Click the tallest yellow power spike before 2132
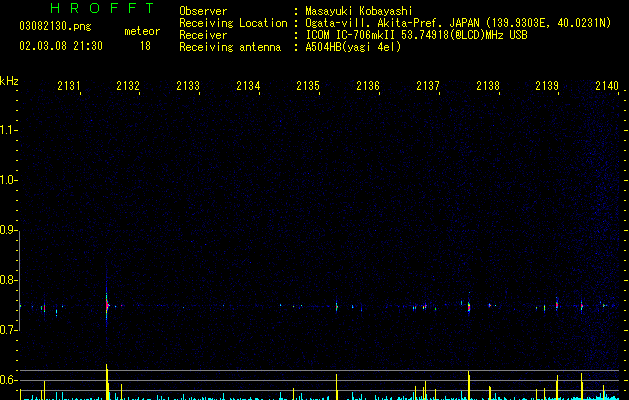Viewport: 629px width, 400px height. pyautogui.click(x=107, y=382)
